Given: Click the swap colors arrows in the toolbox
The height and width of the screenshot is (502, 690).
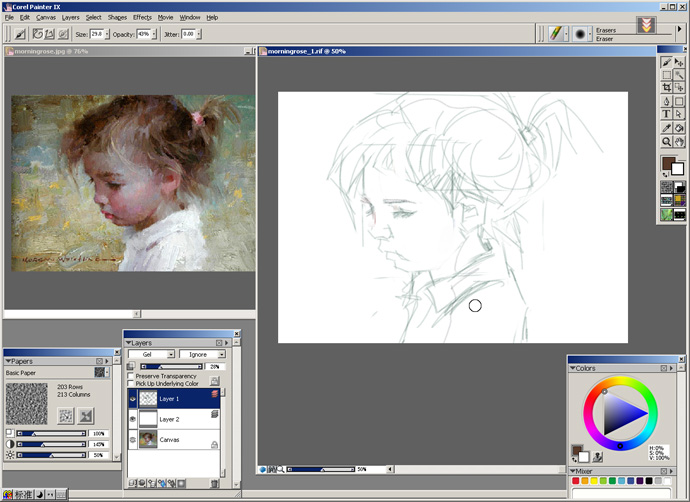Looking at the screenshot, I should 665,175.
